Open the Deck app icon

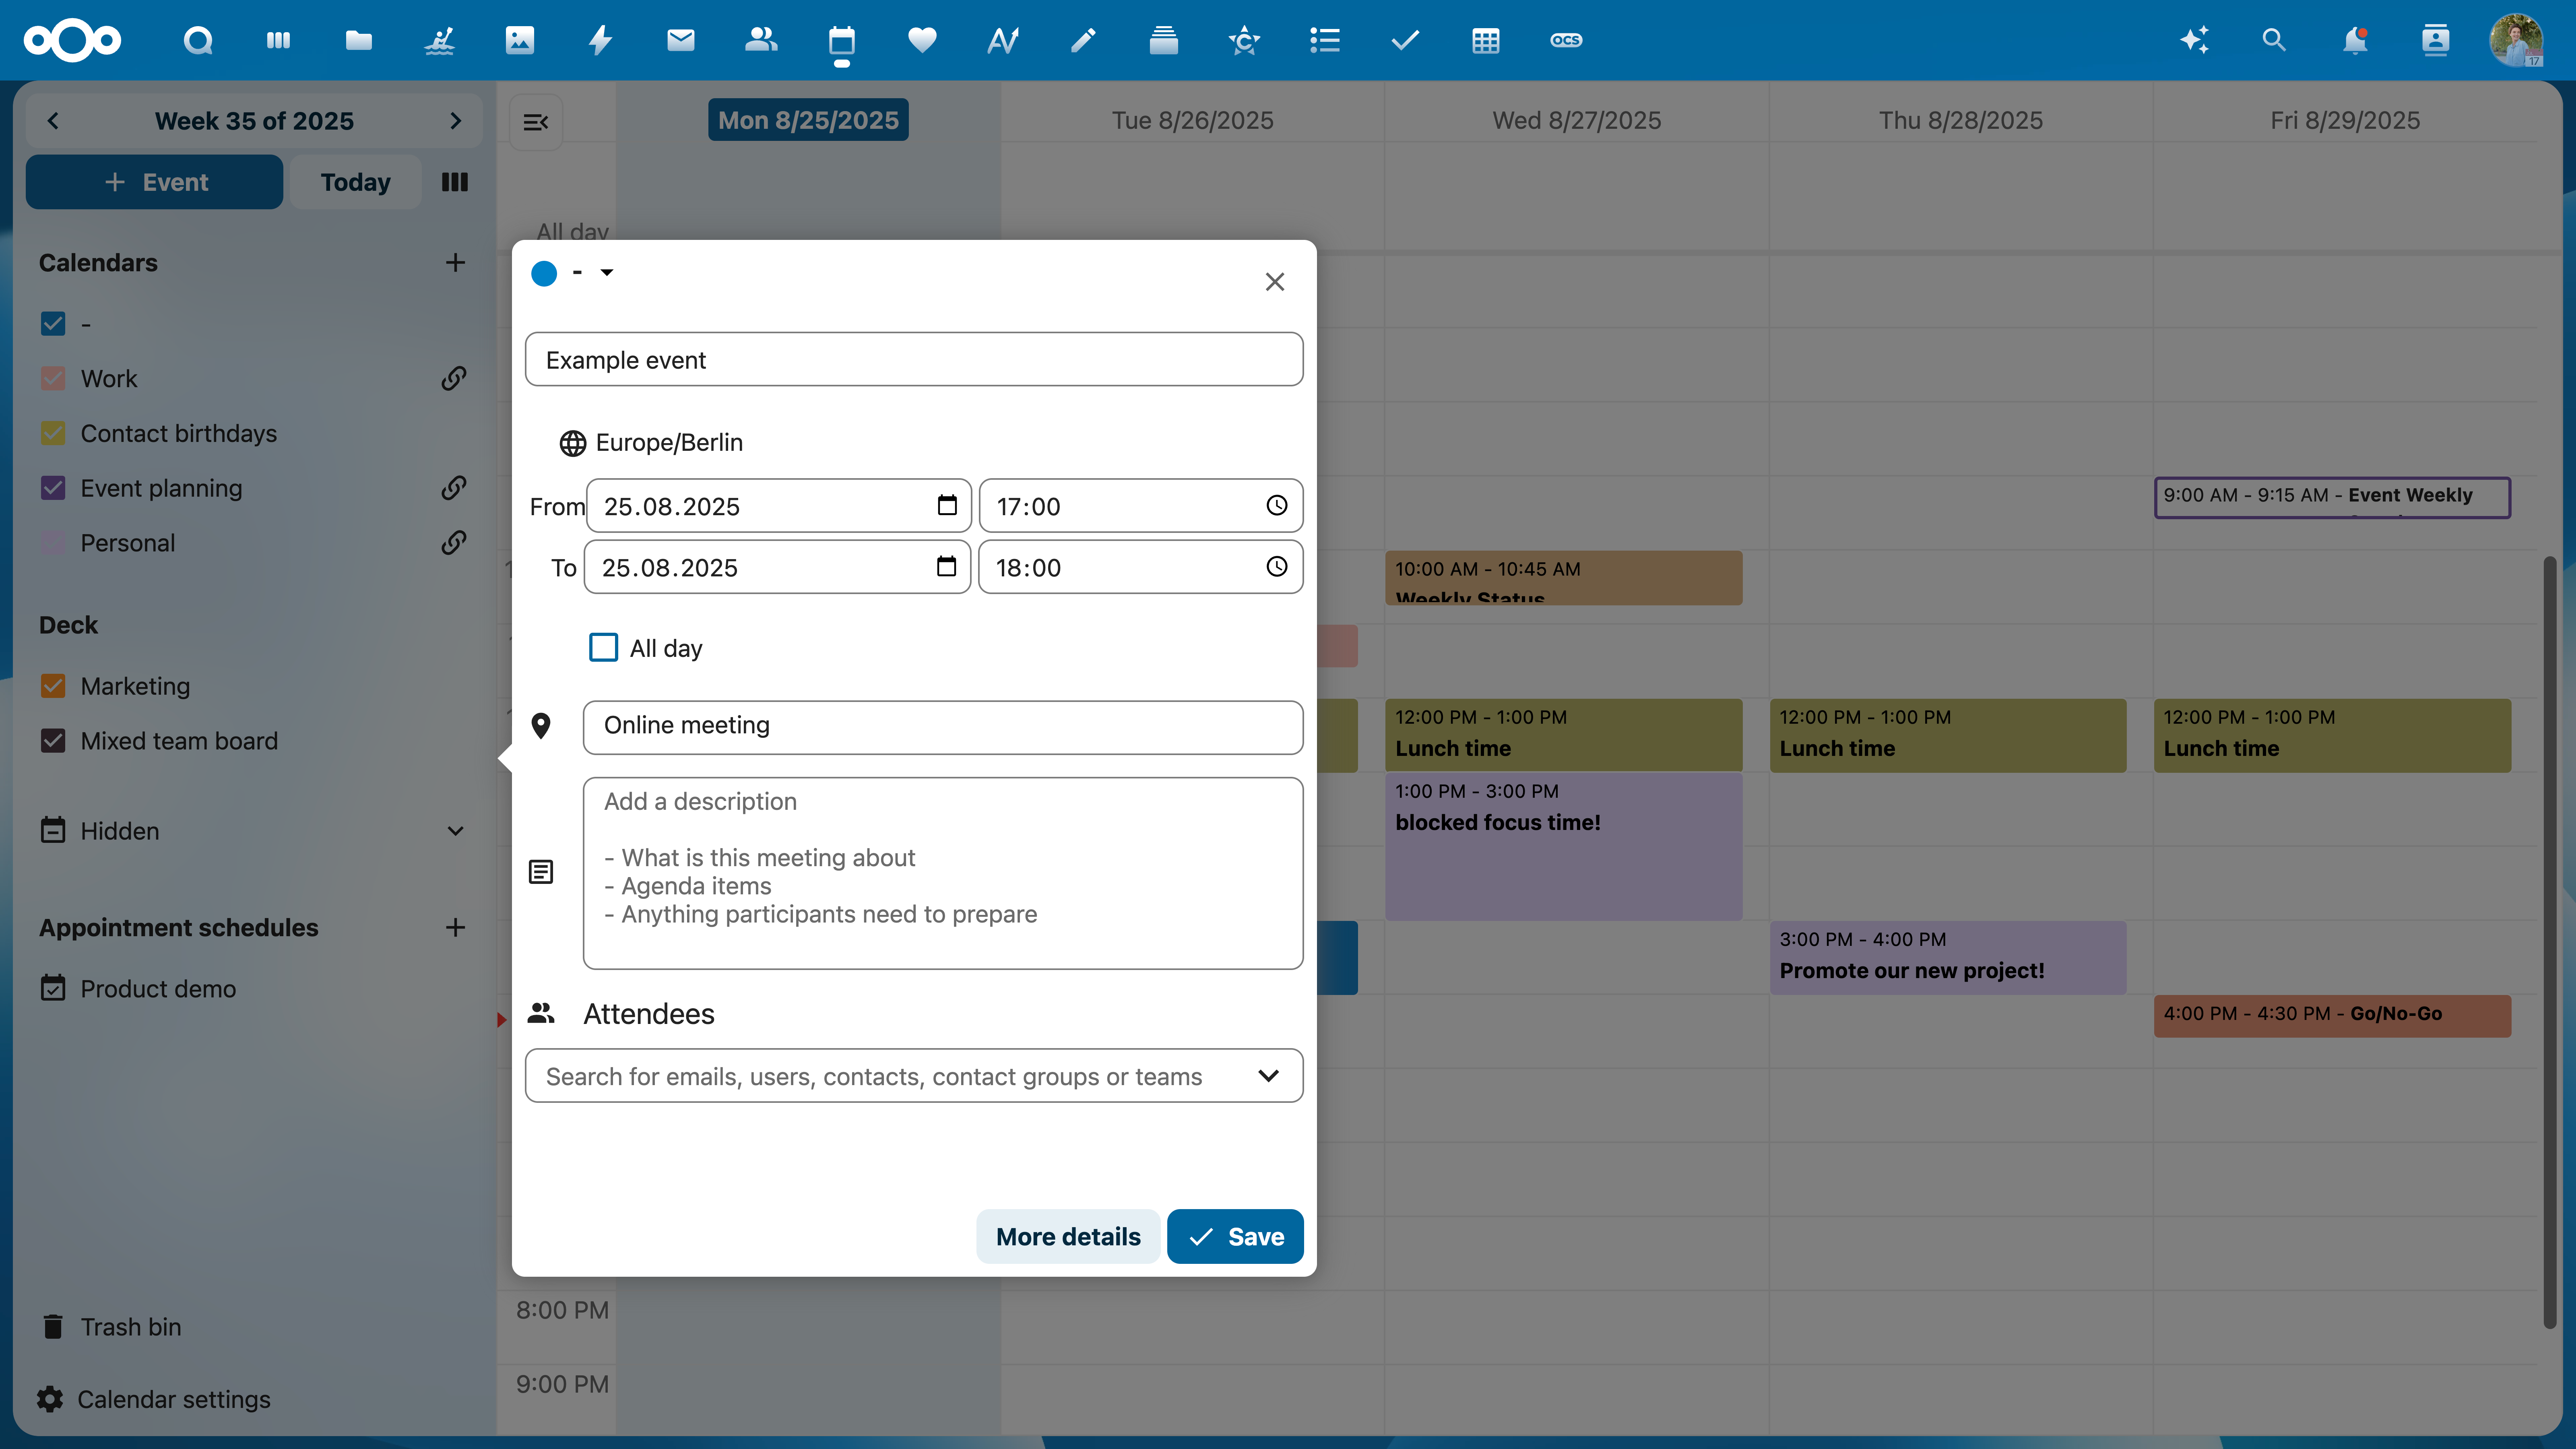tap(1163, 40)
